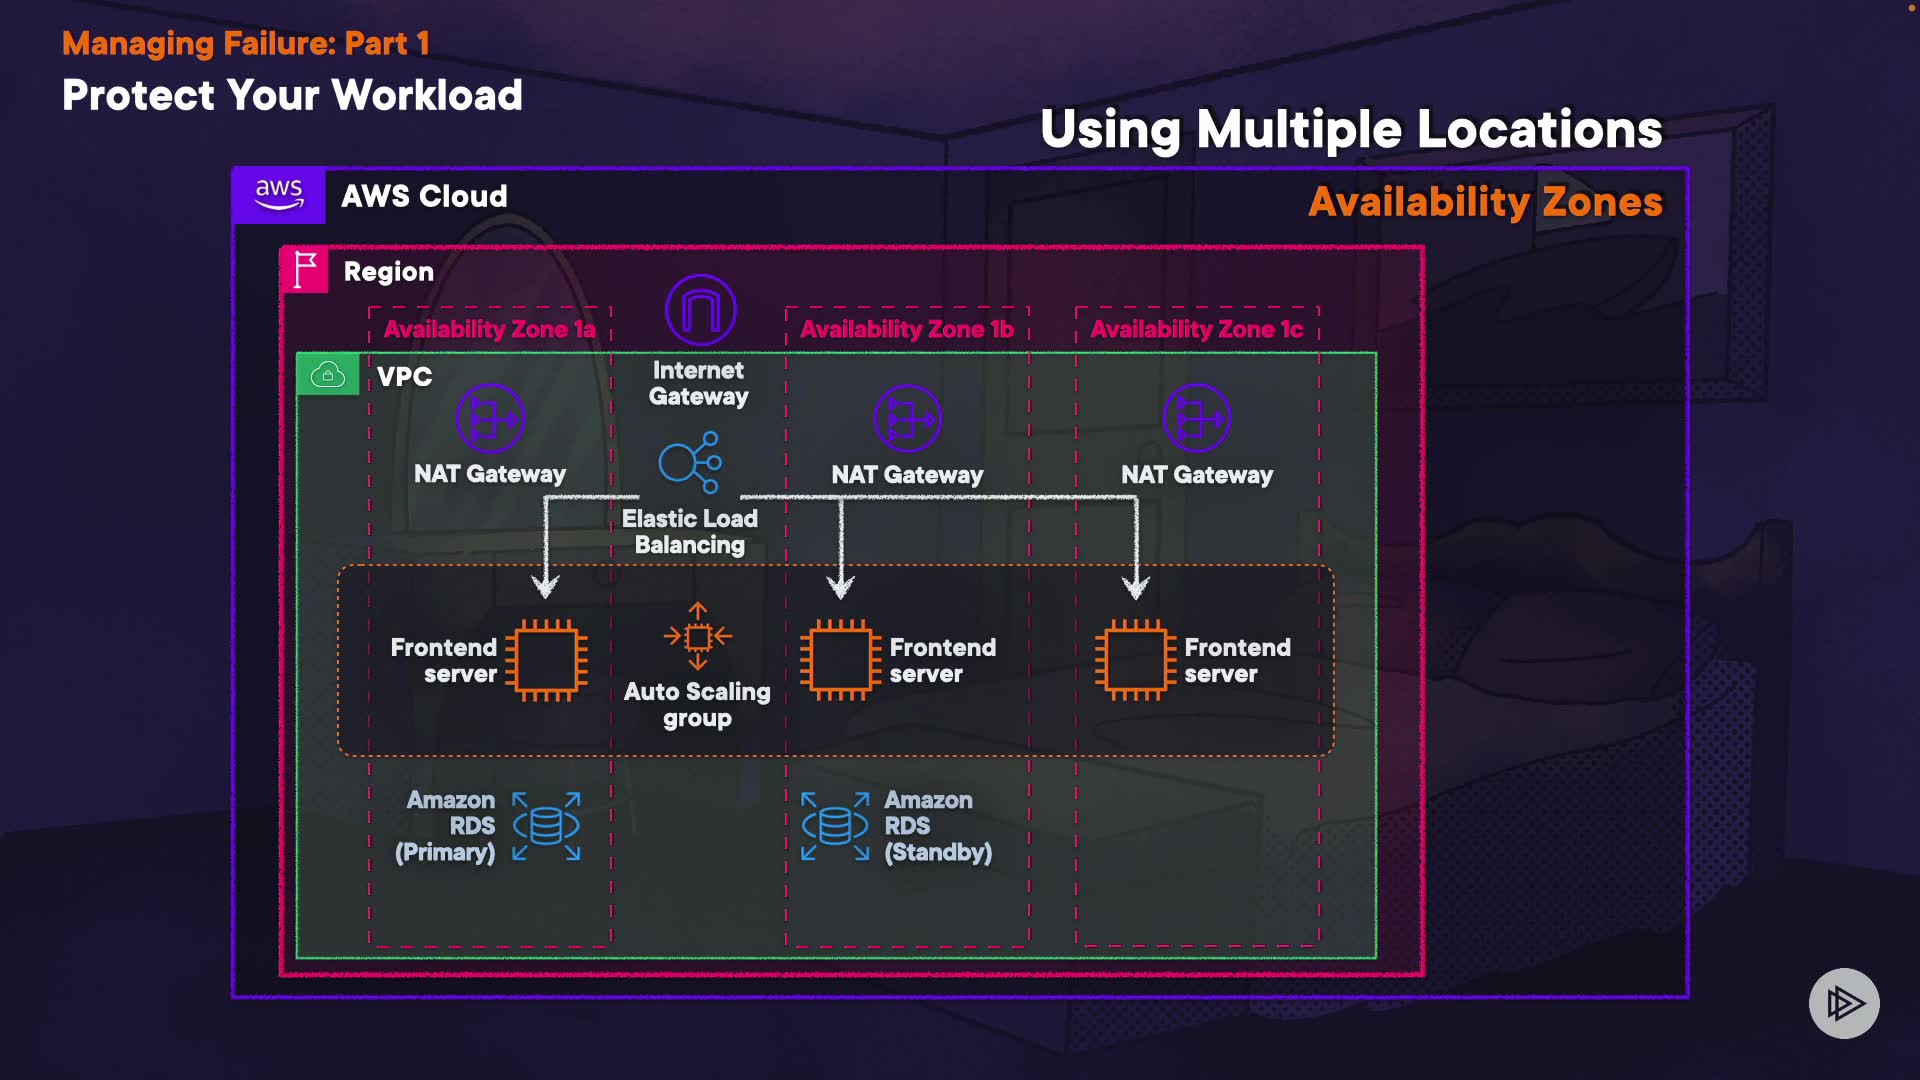
Task: Click the orange Availability Zones heading
Action: (x=1485, y=202)
